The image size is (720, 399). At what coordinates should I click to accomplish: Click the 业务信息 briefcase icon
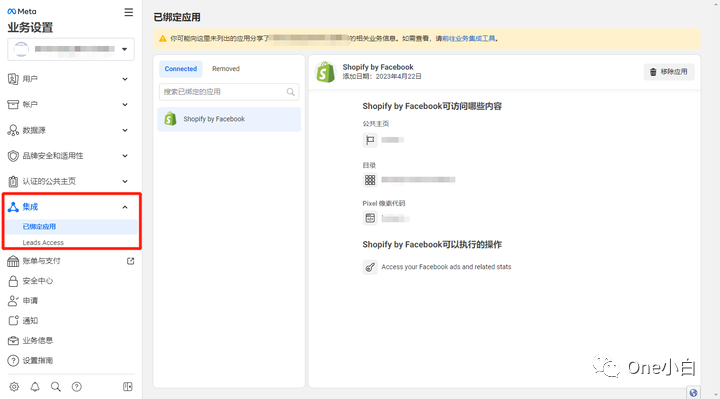(13, 341)
